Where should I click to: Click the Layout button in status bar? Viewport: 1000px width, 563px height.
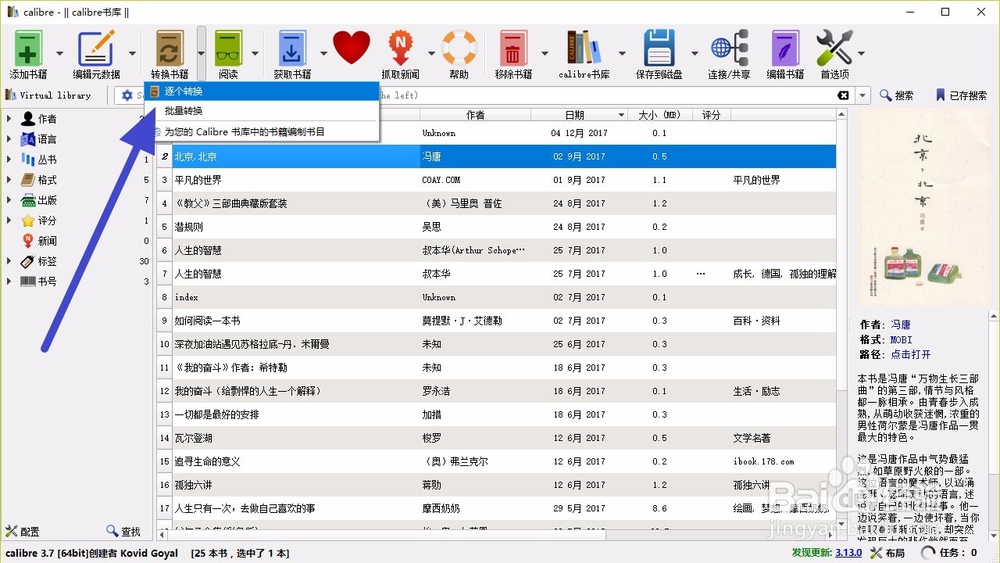888,553
